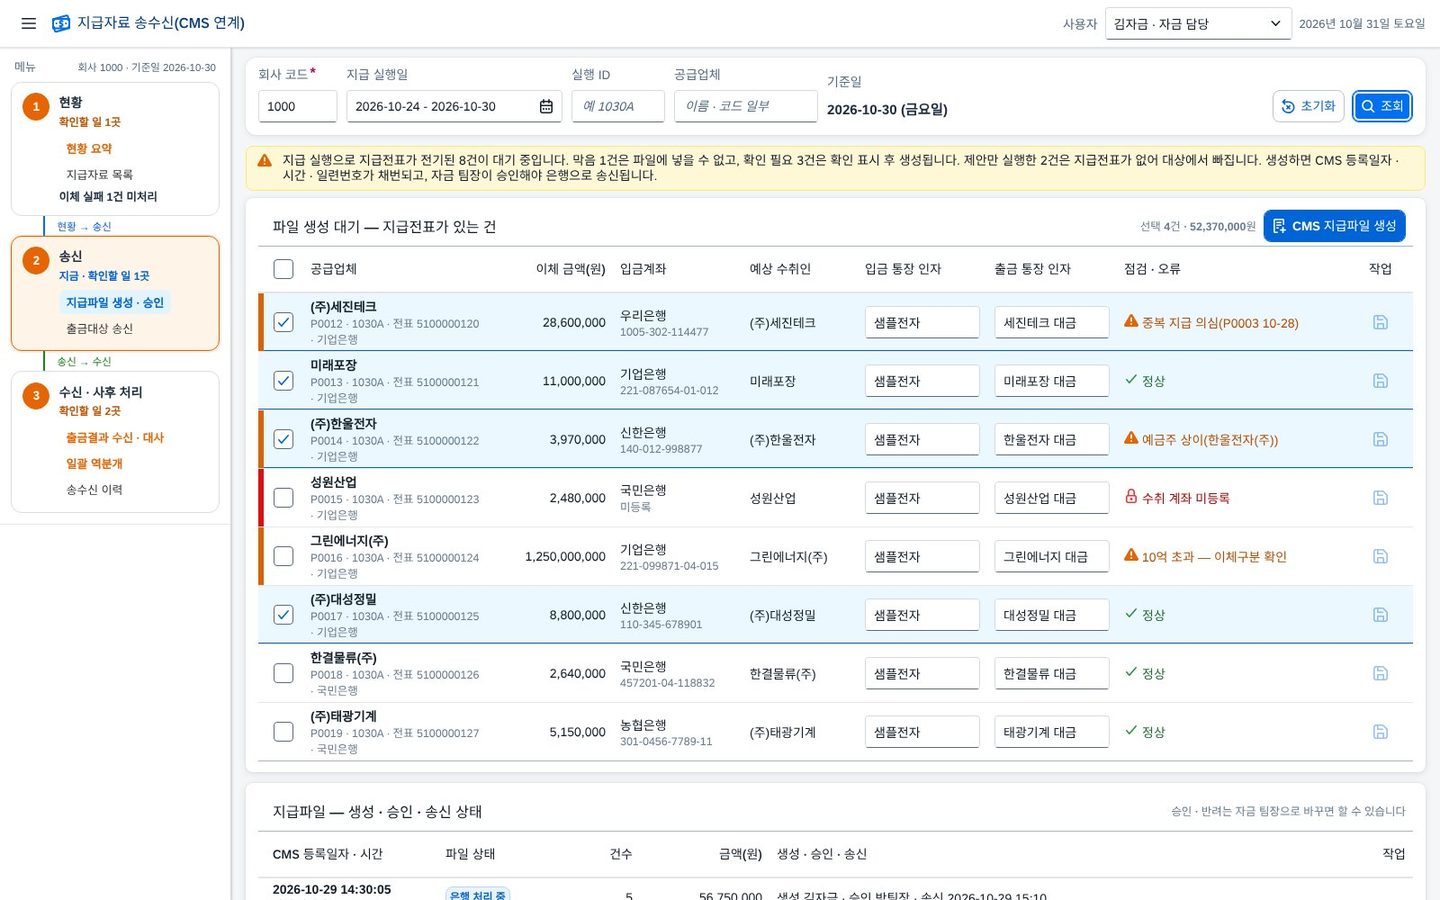The height and width of the screenshot is (900, 1440).
Task: Open 현황 요약 in the sidebar
Action: 89,149
